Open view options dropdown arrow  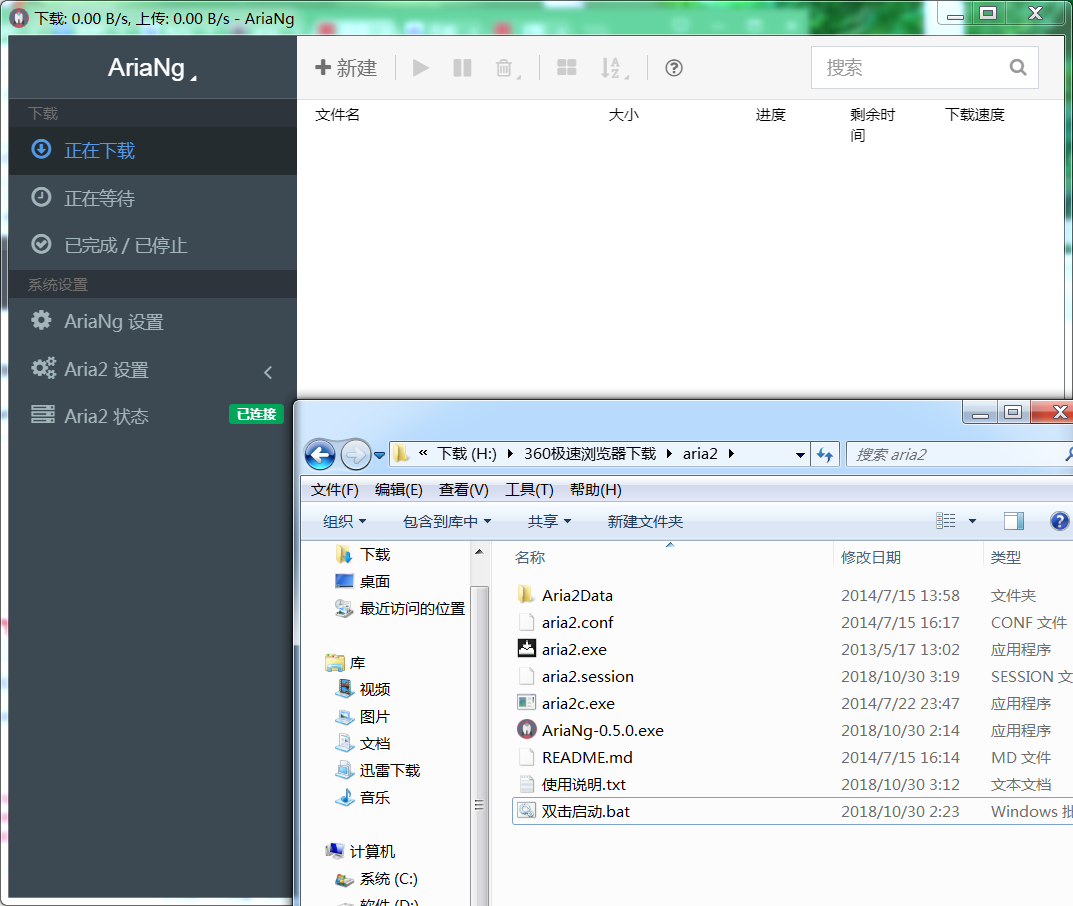point(972,521)
